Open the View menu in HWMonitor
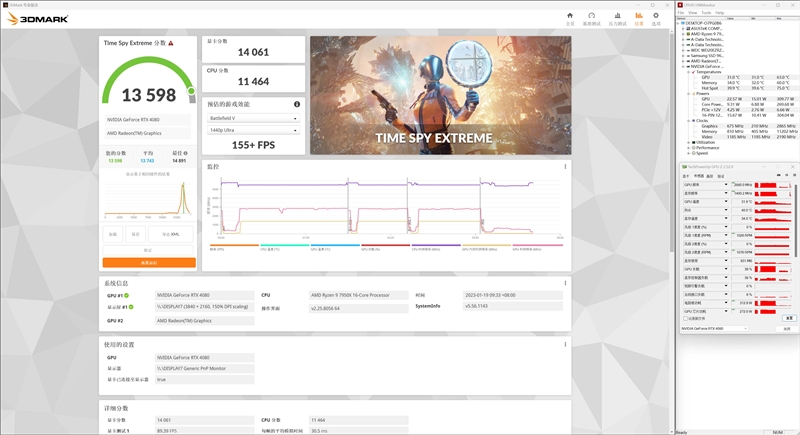800x435 pixels. (x=693, y=12)
